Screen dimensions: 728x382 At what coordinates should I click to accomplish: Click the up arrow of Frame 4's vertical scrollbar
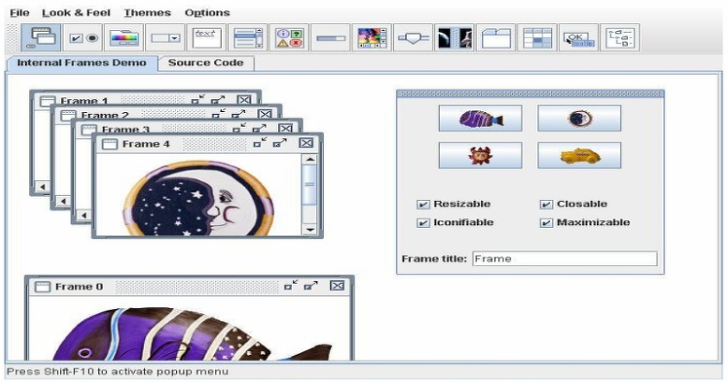(309, 159)
